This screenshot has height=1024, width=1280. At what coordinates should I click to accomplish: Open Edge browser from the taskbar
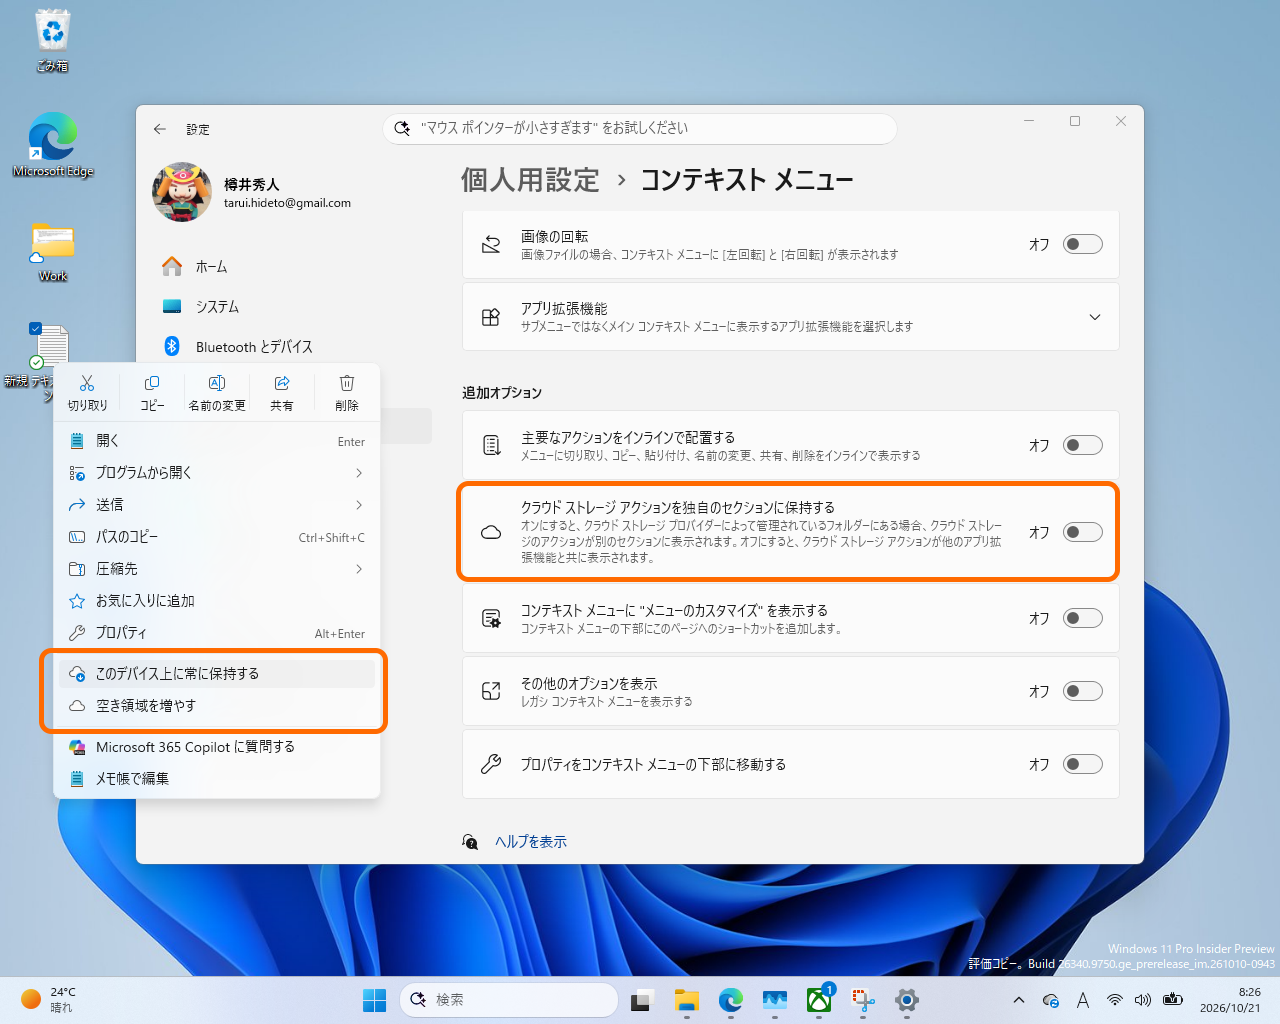[730, 1000]
